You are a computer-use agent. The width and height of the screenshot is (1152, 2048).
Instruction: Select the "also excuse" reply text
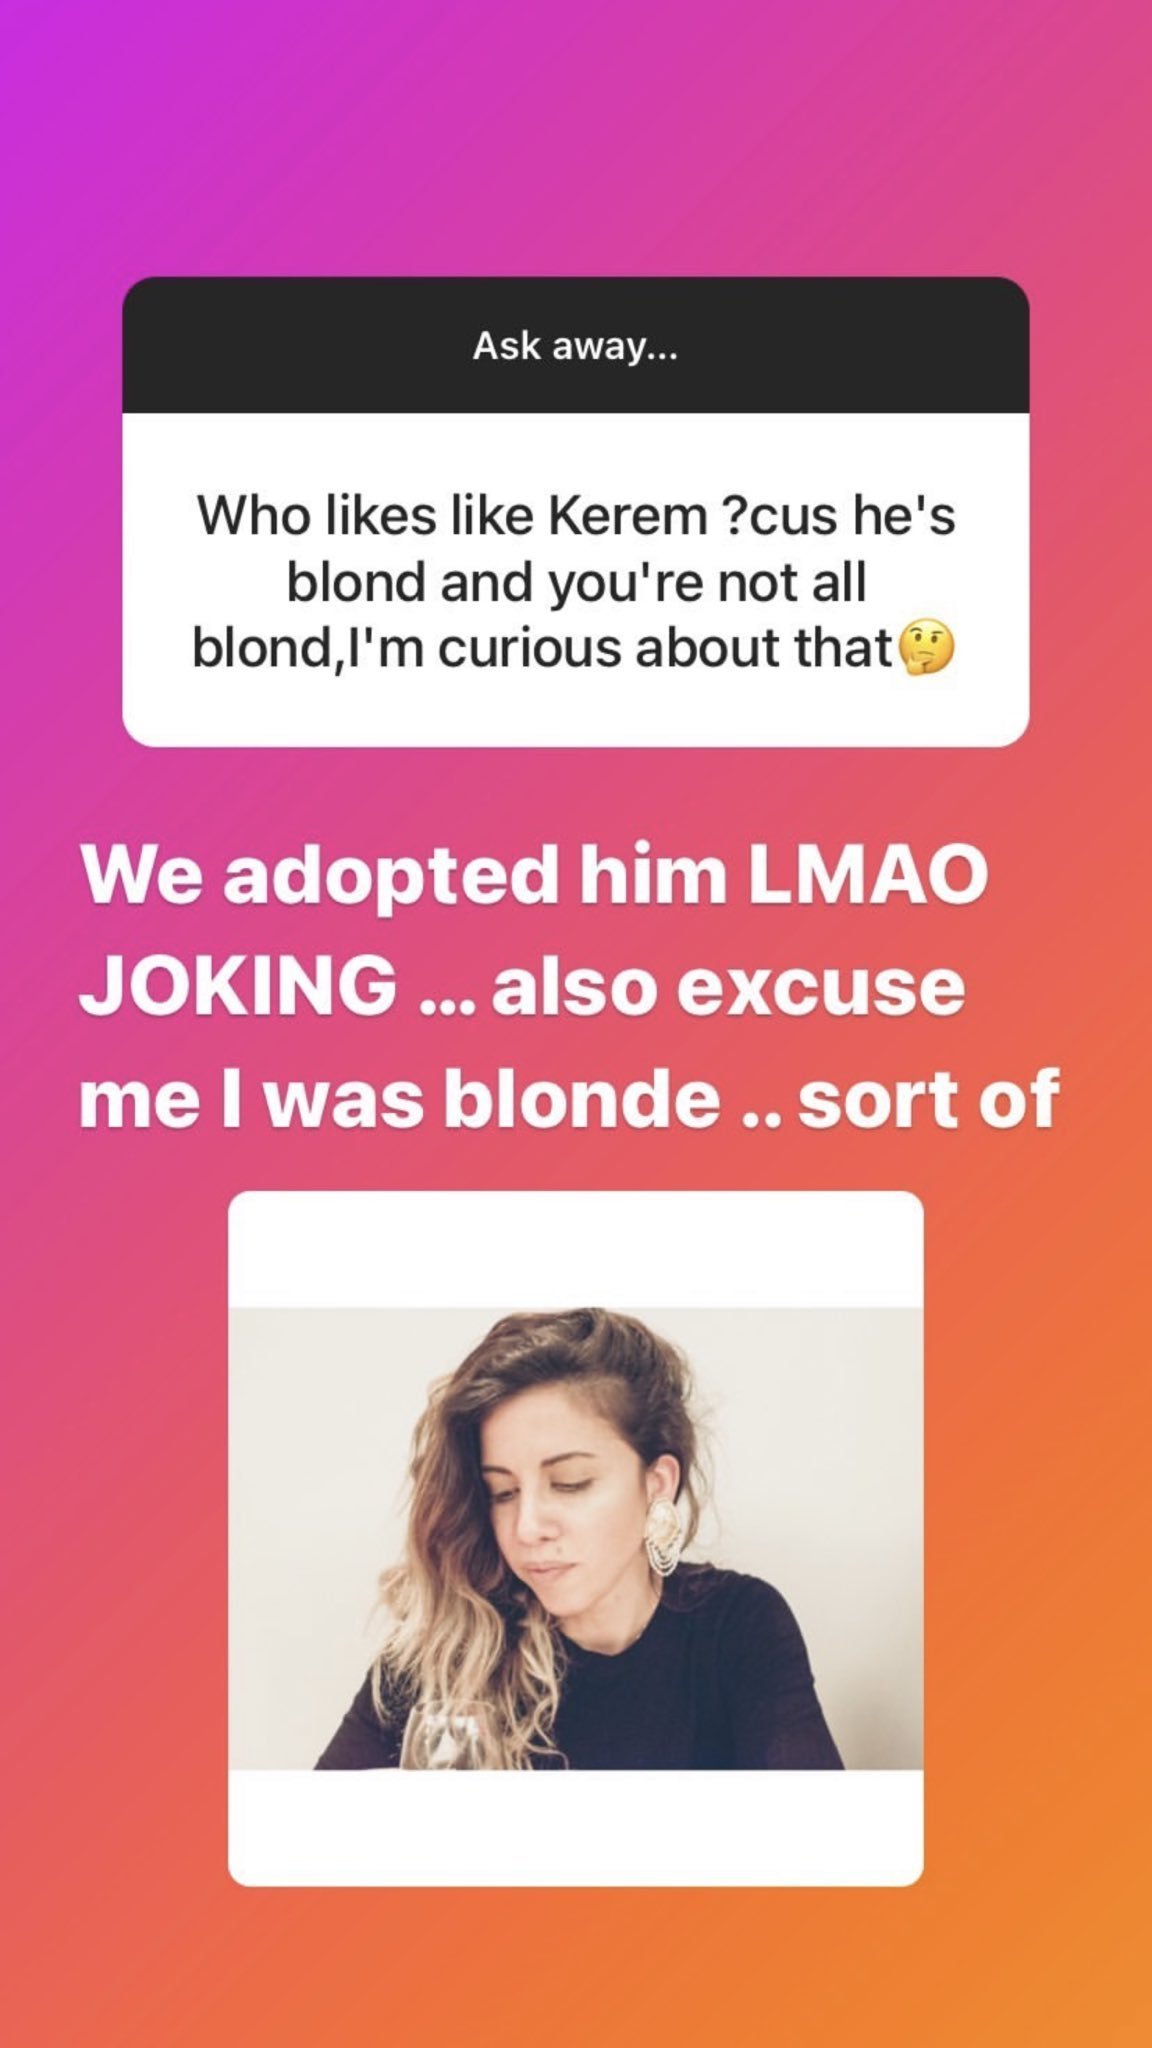(728, 986)
